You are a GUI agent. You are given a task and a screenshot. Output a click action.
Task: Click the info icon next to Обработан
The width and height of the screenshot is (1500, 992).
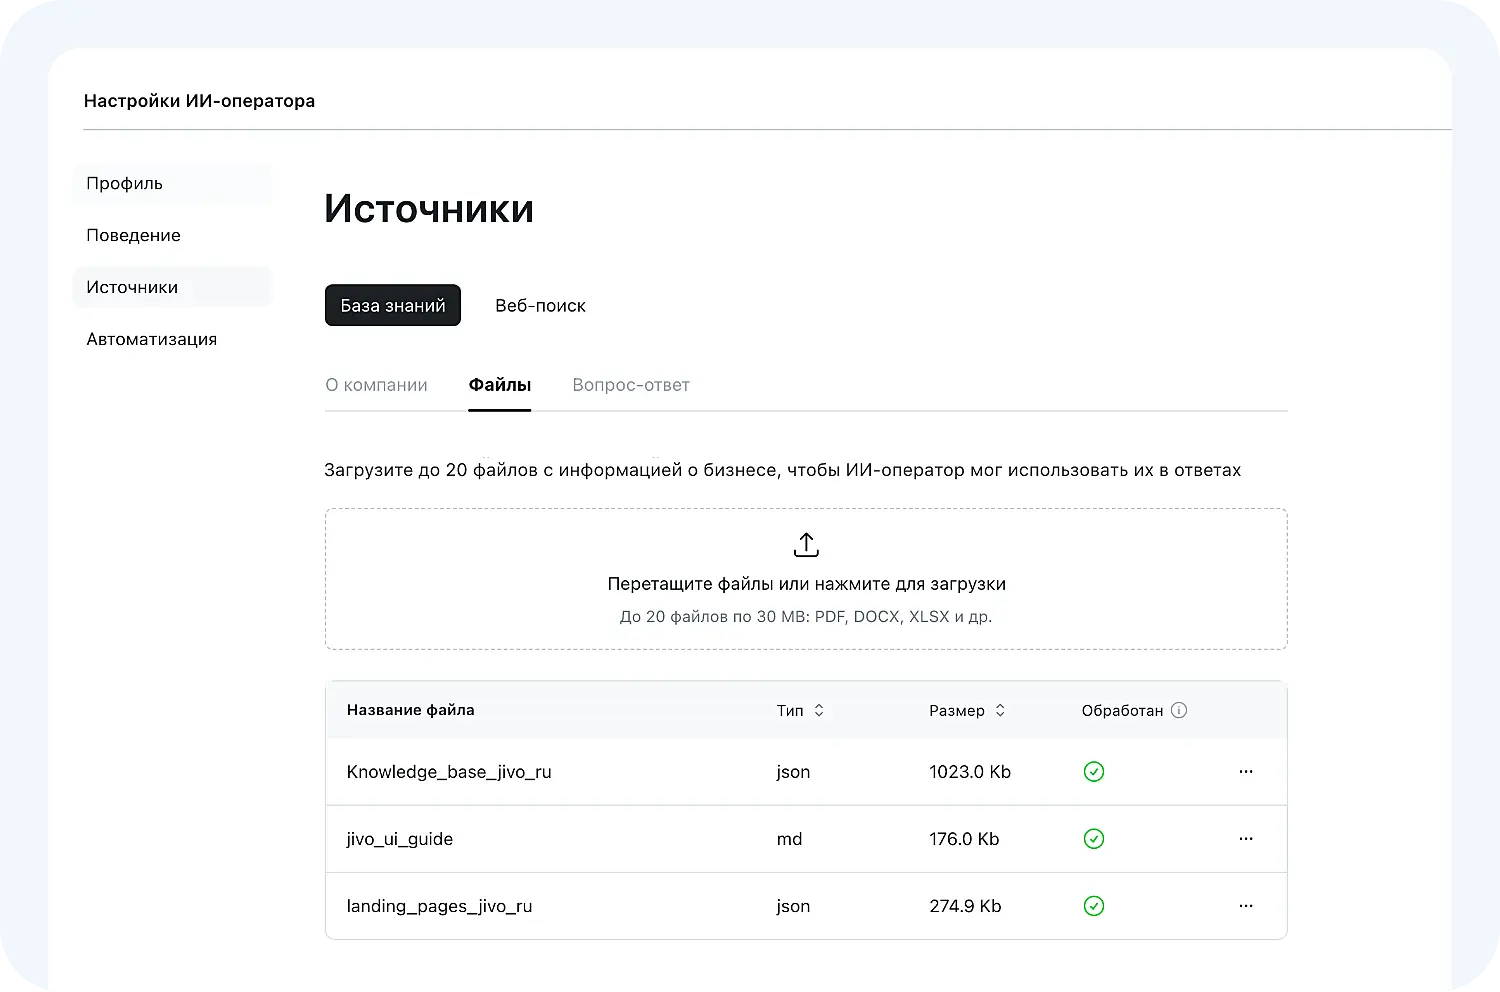coord(1179,710)
